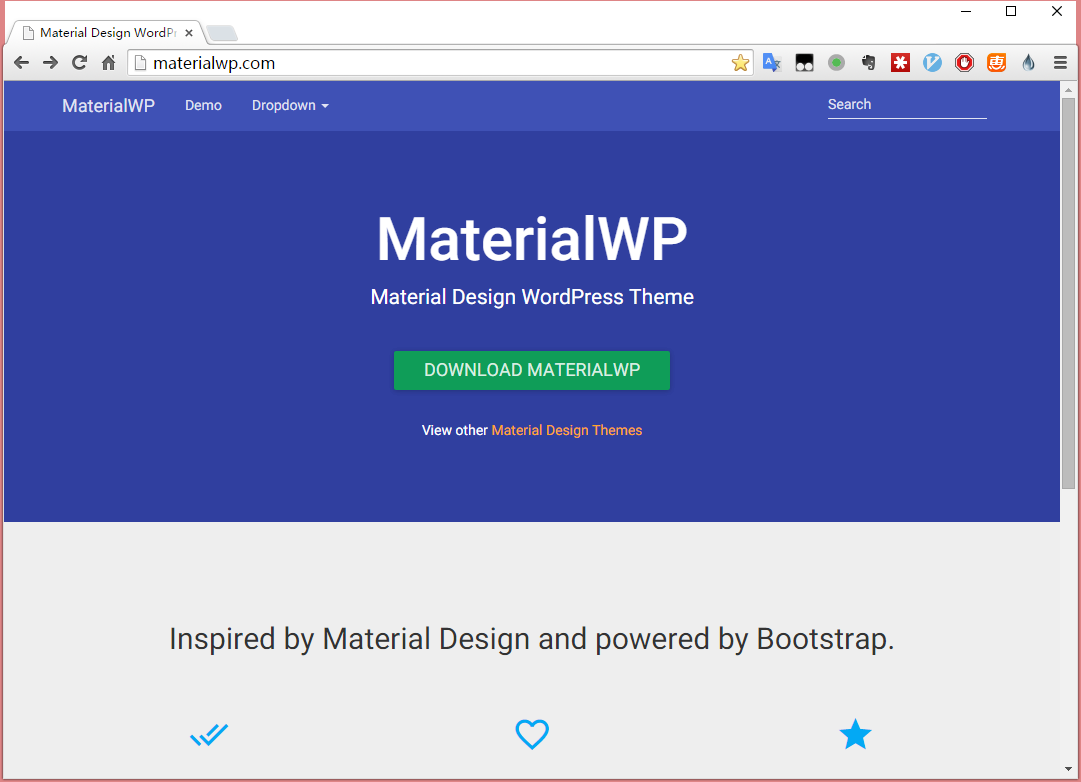Open the Chrome hamburger menu
This screenshot has width=1081, height=782.
pos(1060,63)
